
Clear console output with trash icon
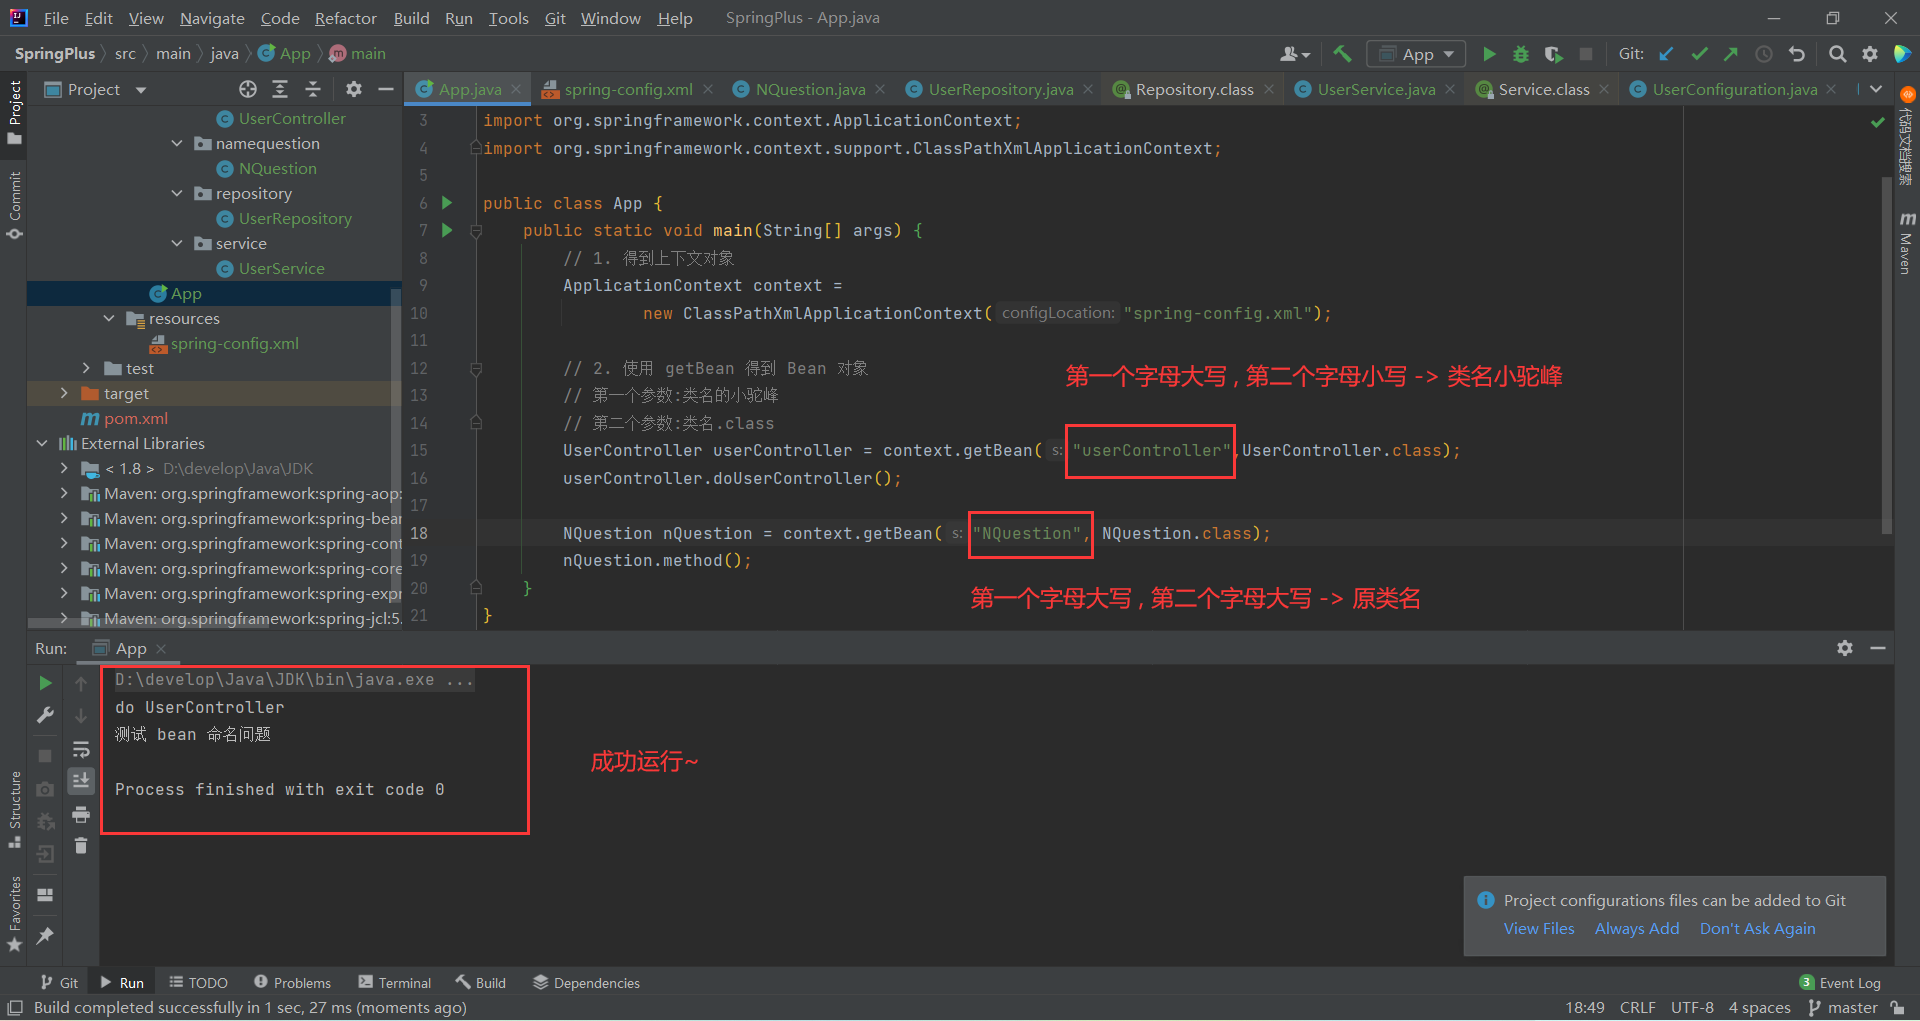[81, 846]
